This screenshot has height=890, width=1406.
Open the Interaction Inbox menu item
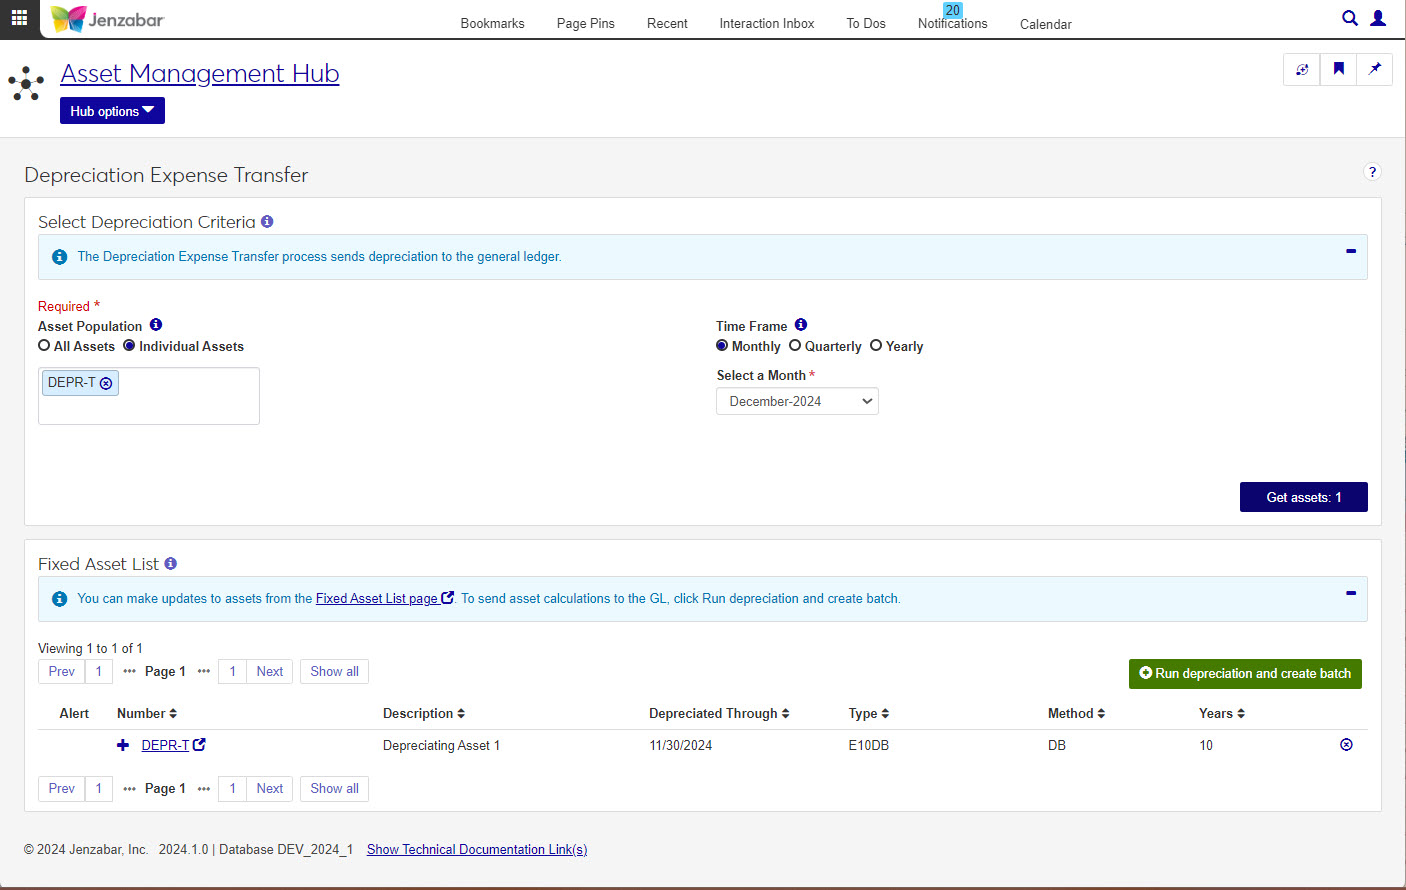(x=766, y=23)
